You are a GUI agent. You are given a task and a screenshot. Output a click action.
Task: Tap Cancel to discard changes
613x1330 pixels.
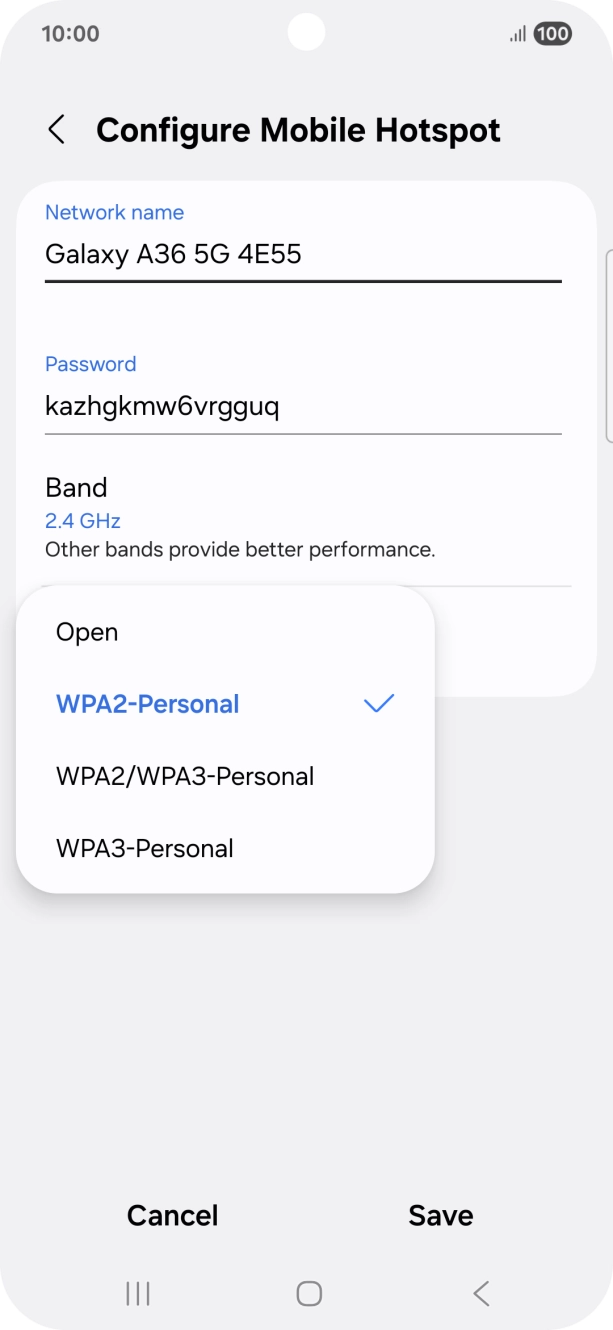(171, 1215)
